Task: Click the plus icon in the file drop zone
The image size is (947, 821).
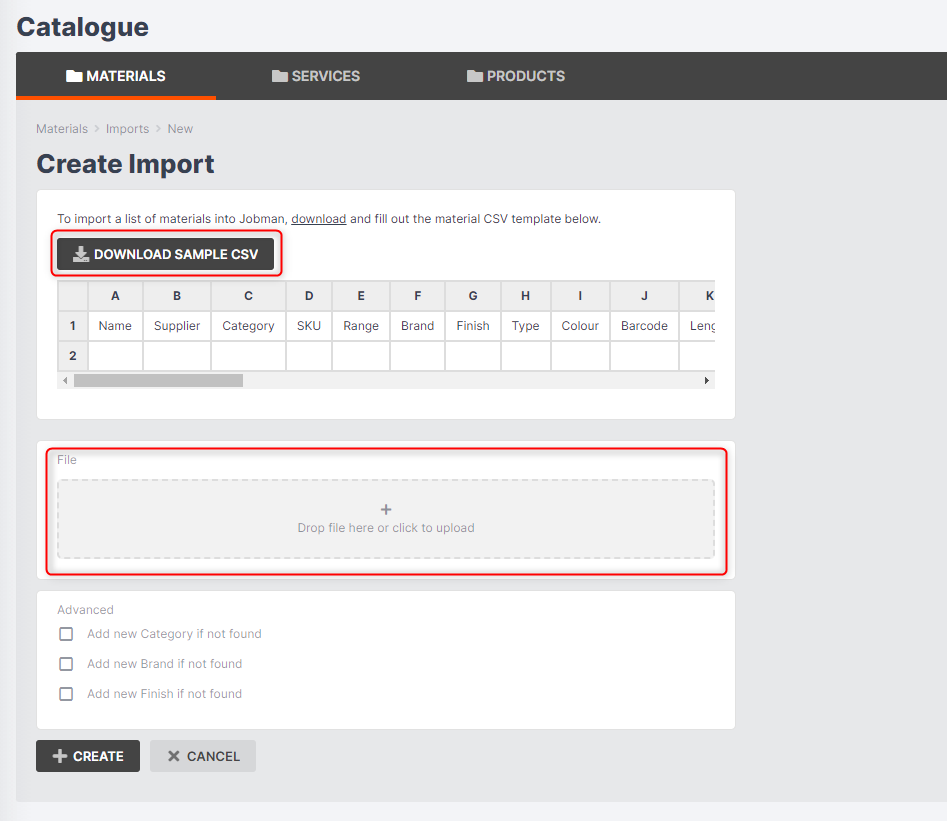Action: point(386,509)
